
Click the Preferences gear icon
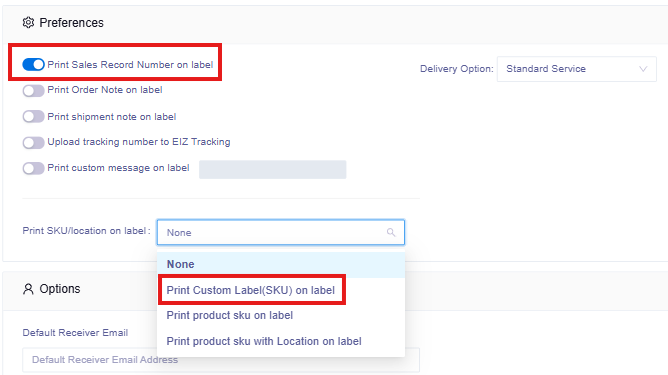click(28, 23)
